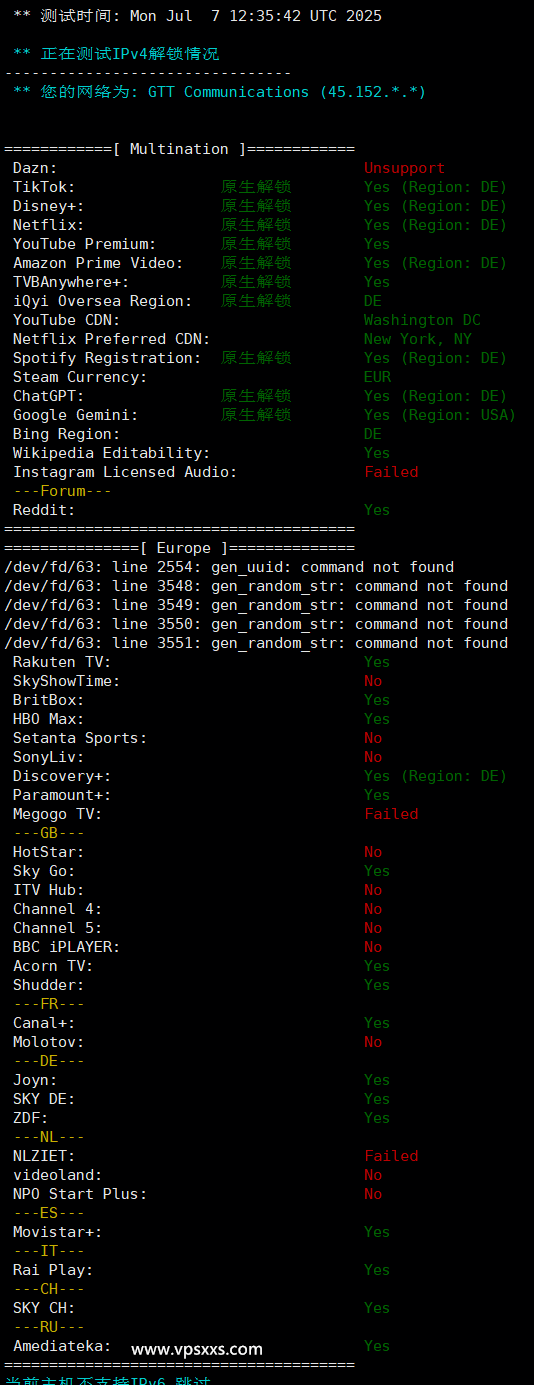Click the YouTube CDN Washington DC value

coord(422,320)
